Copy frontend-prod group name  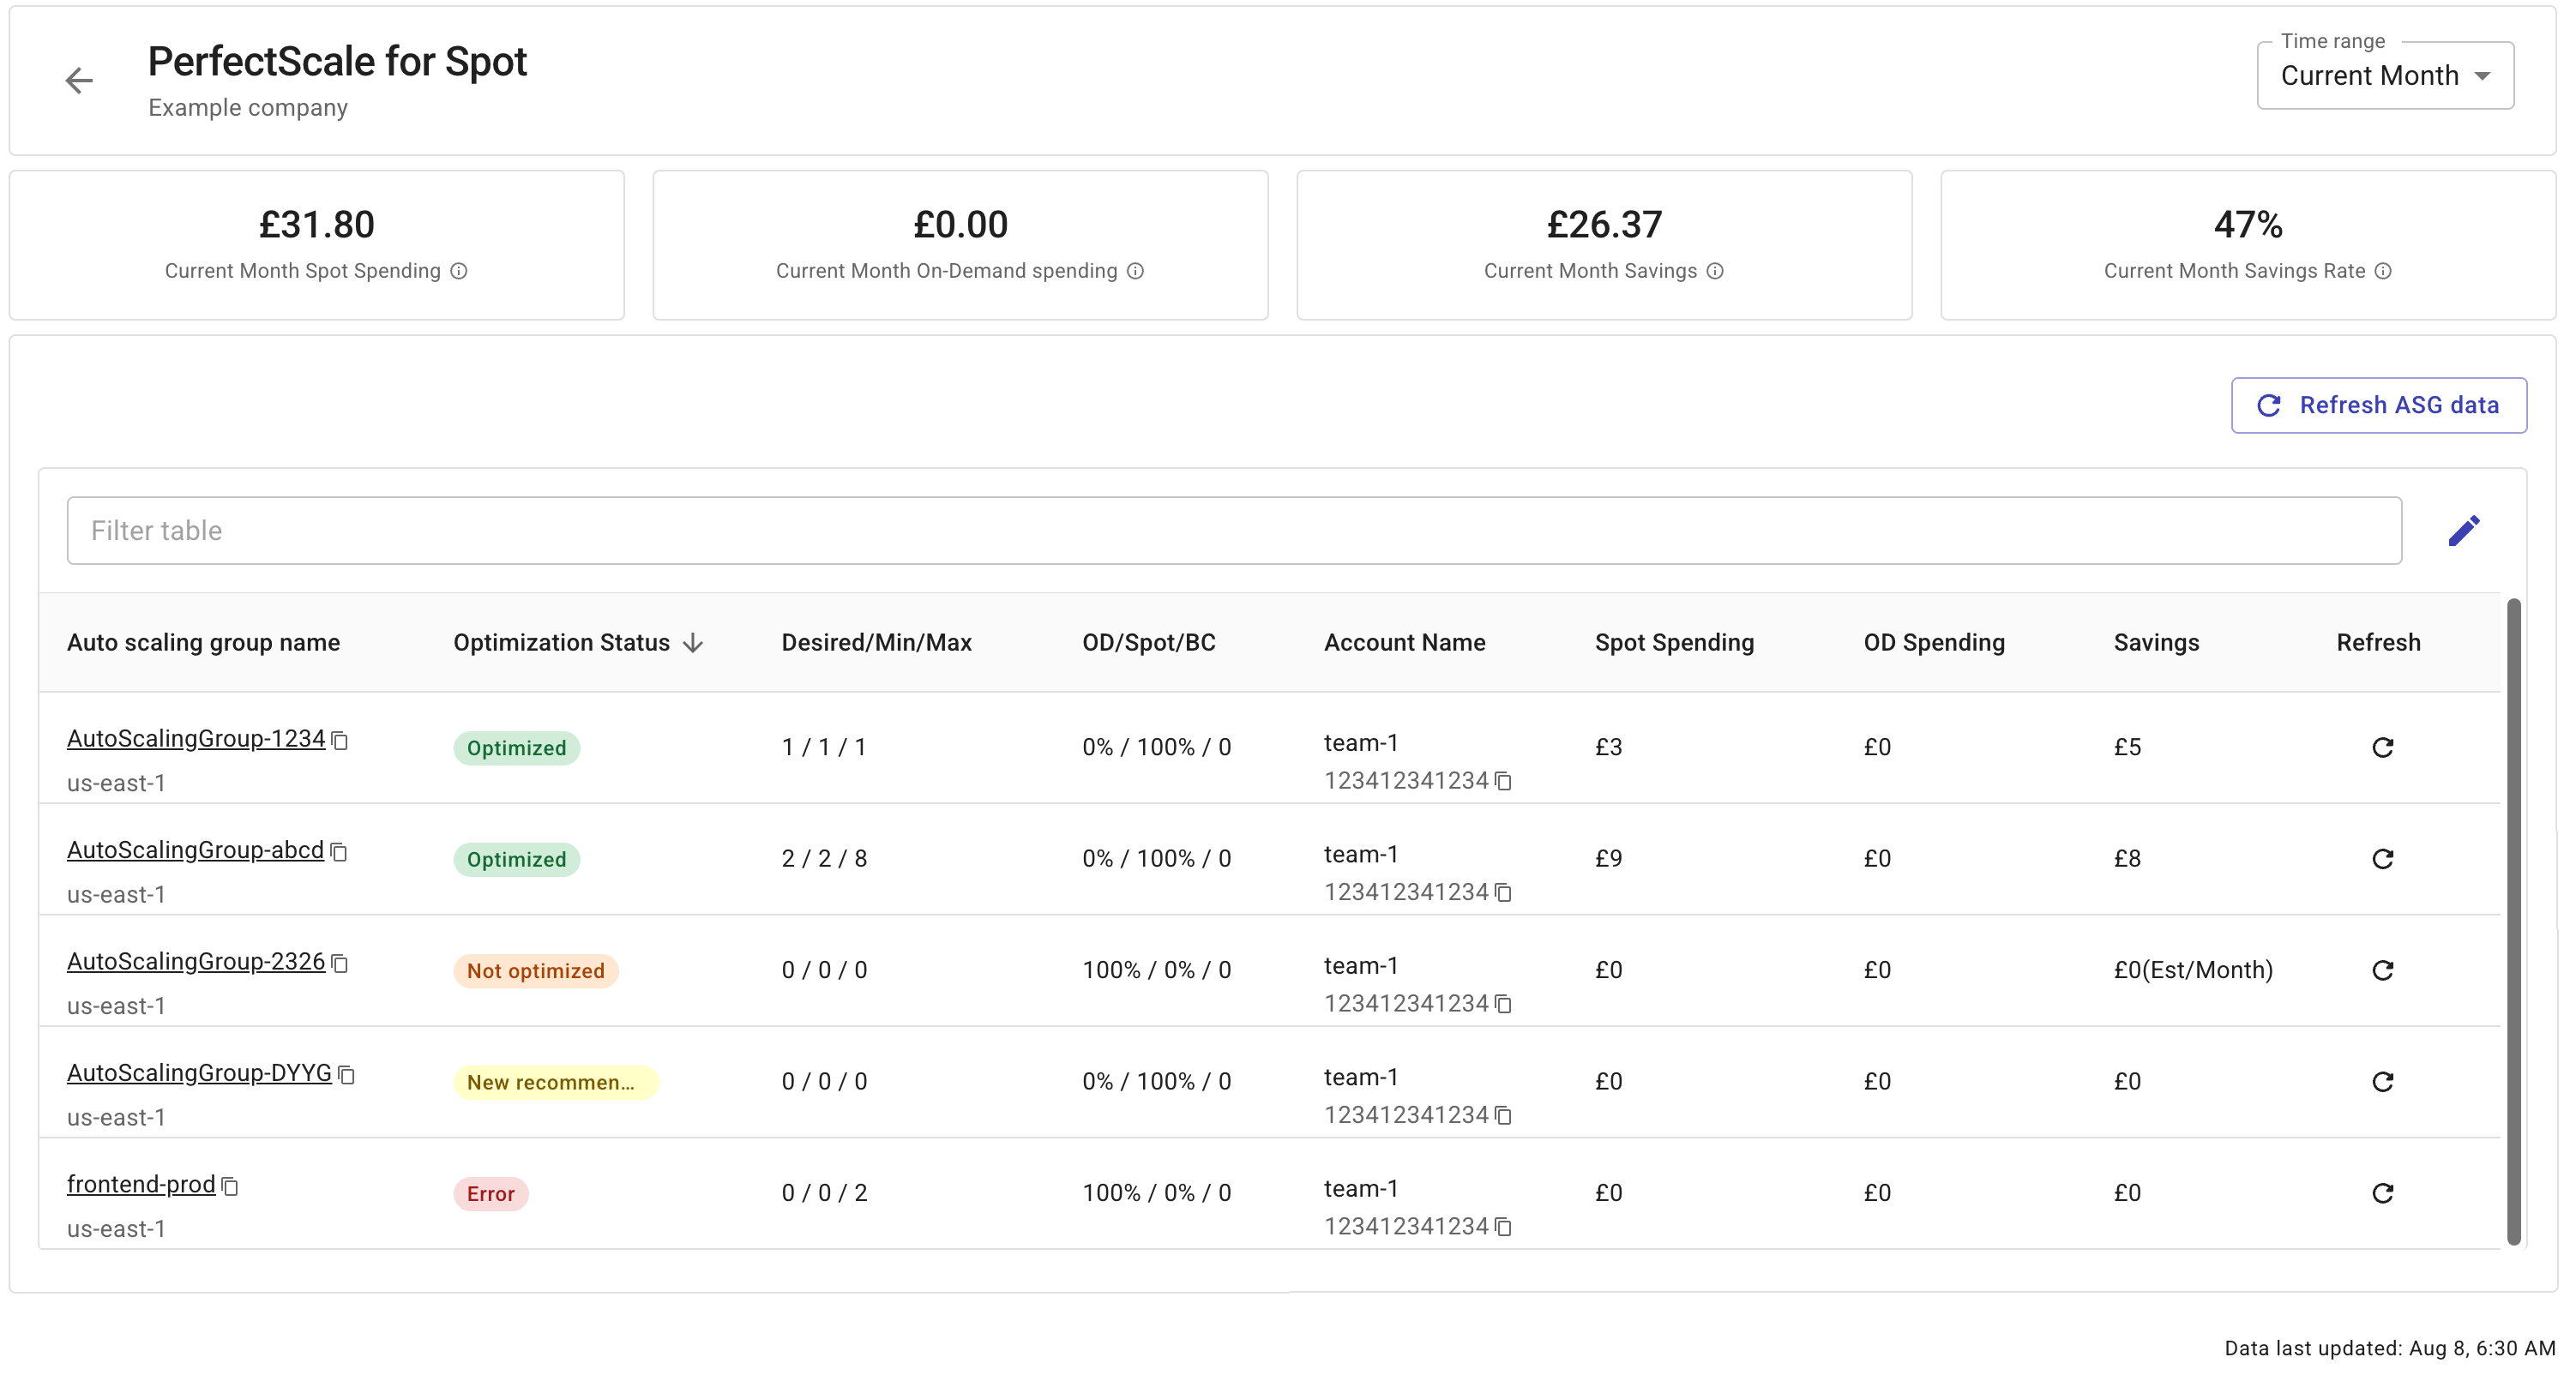[230, 1186]
